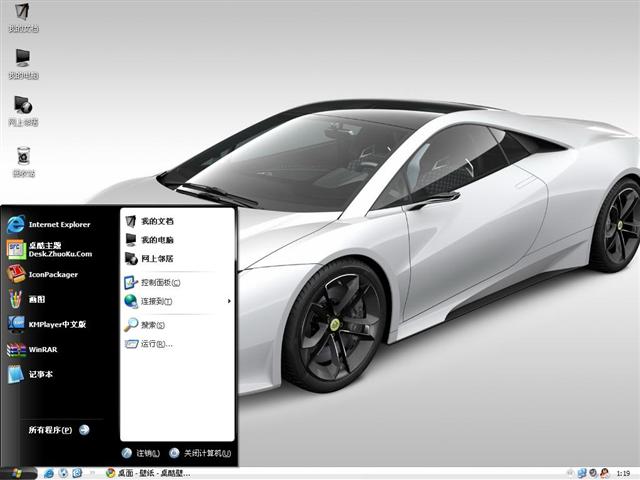Open the Run (运行) dialog
The image size is (640, 480).
click(x=149, y=344)
